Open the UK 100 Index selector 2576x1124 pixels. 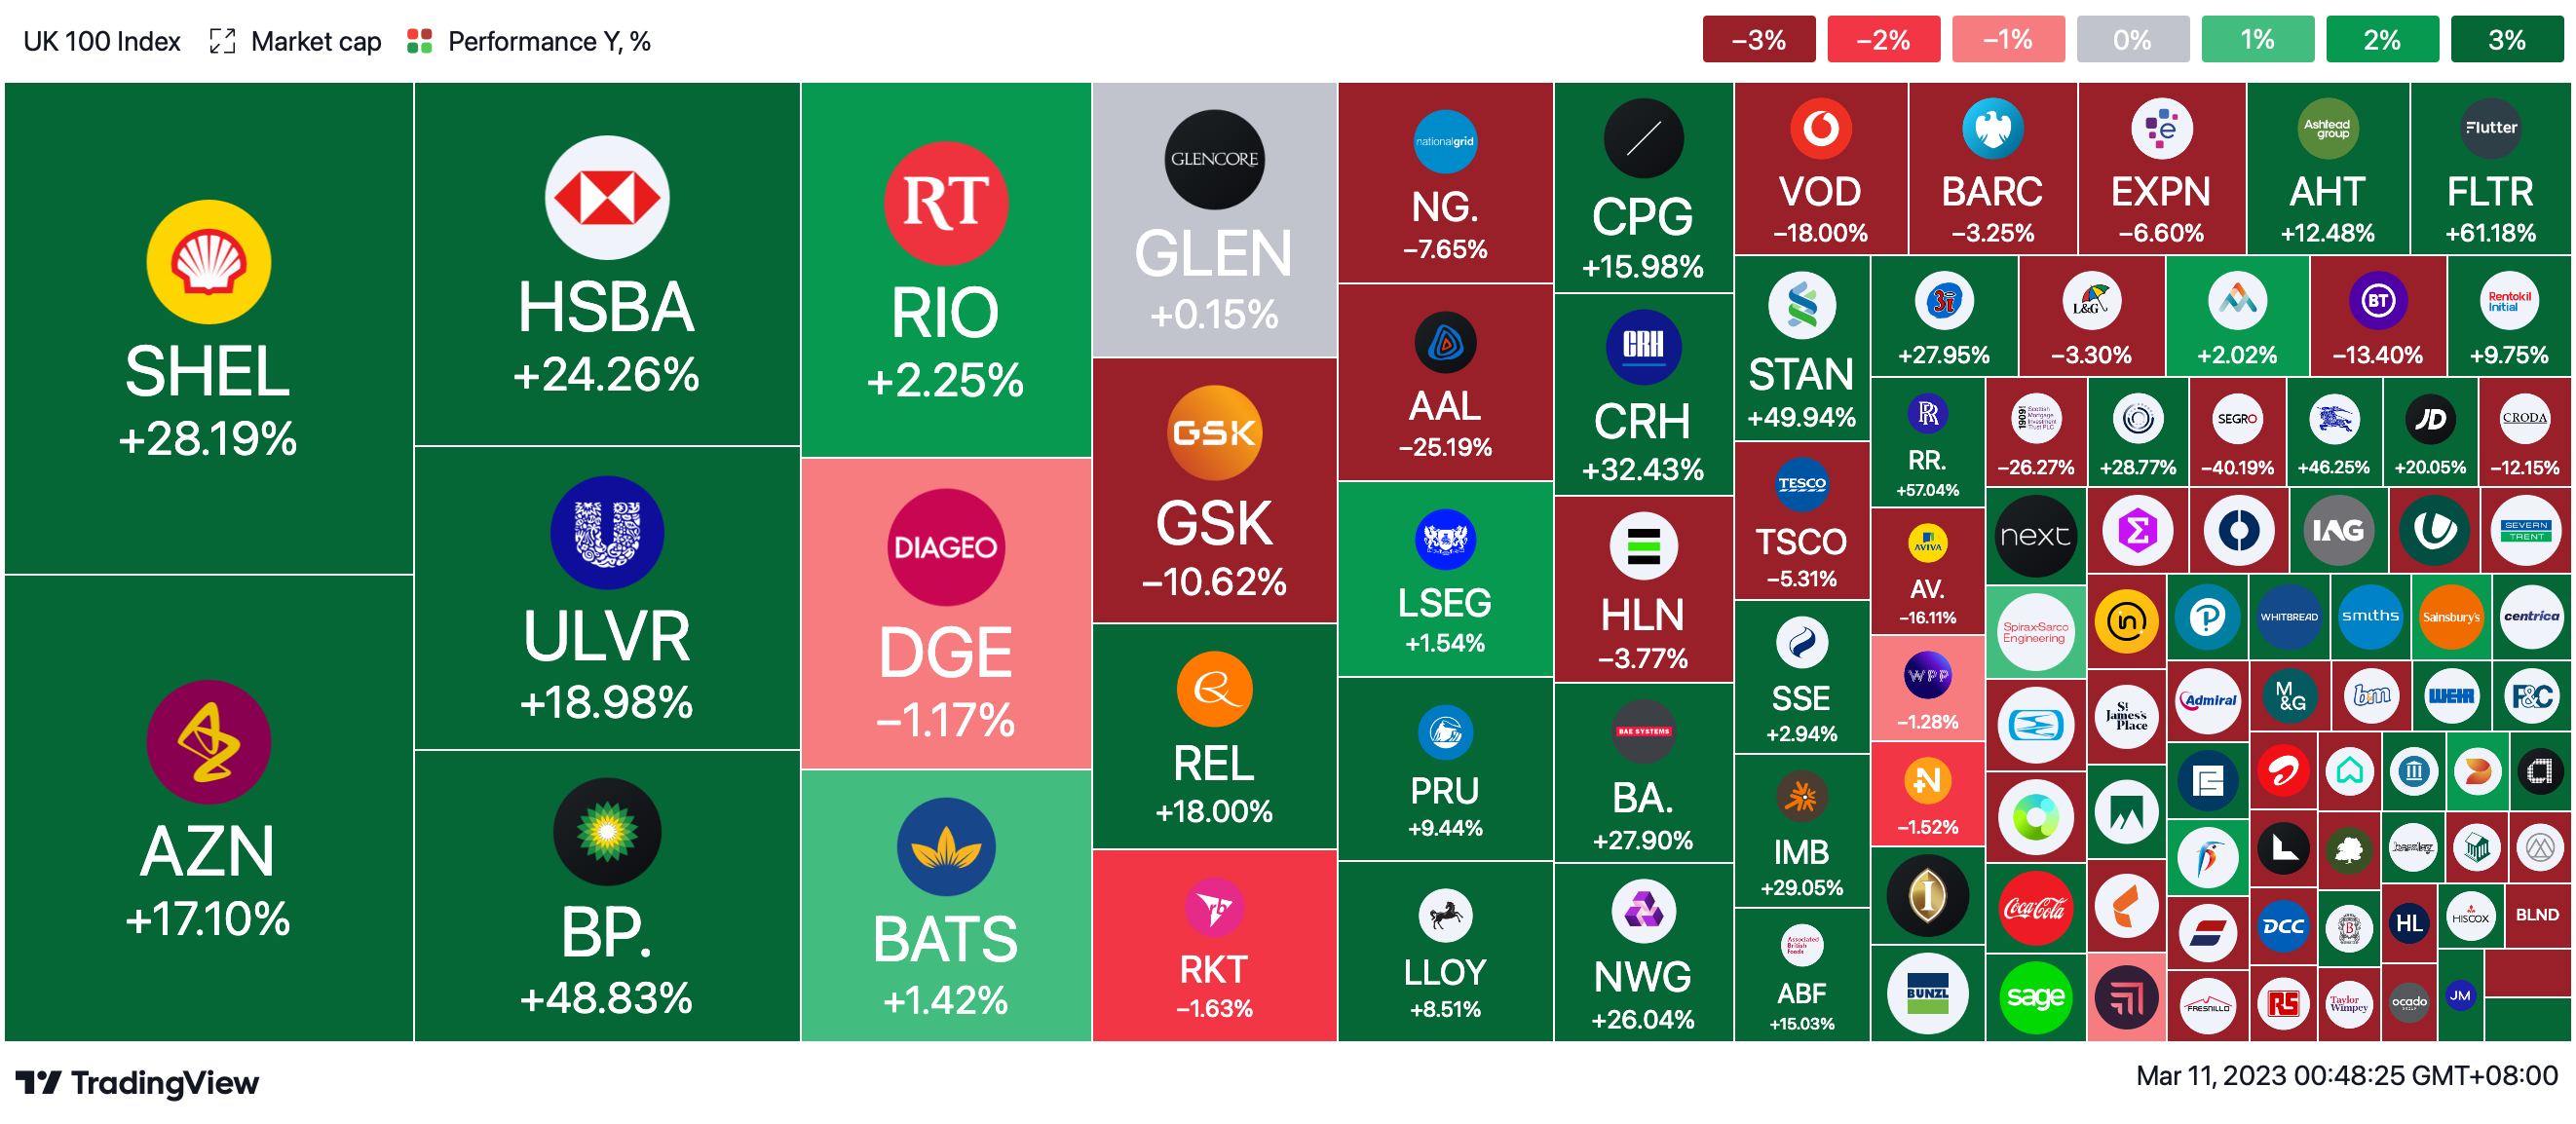pyautogui.click(x=102, y=41)
